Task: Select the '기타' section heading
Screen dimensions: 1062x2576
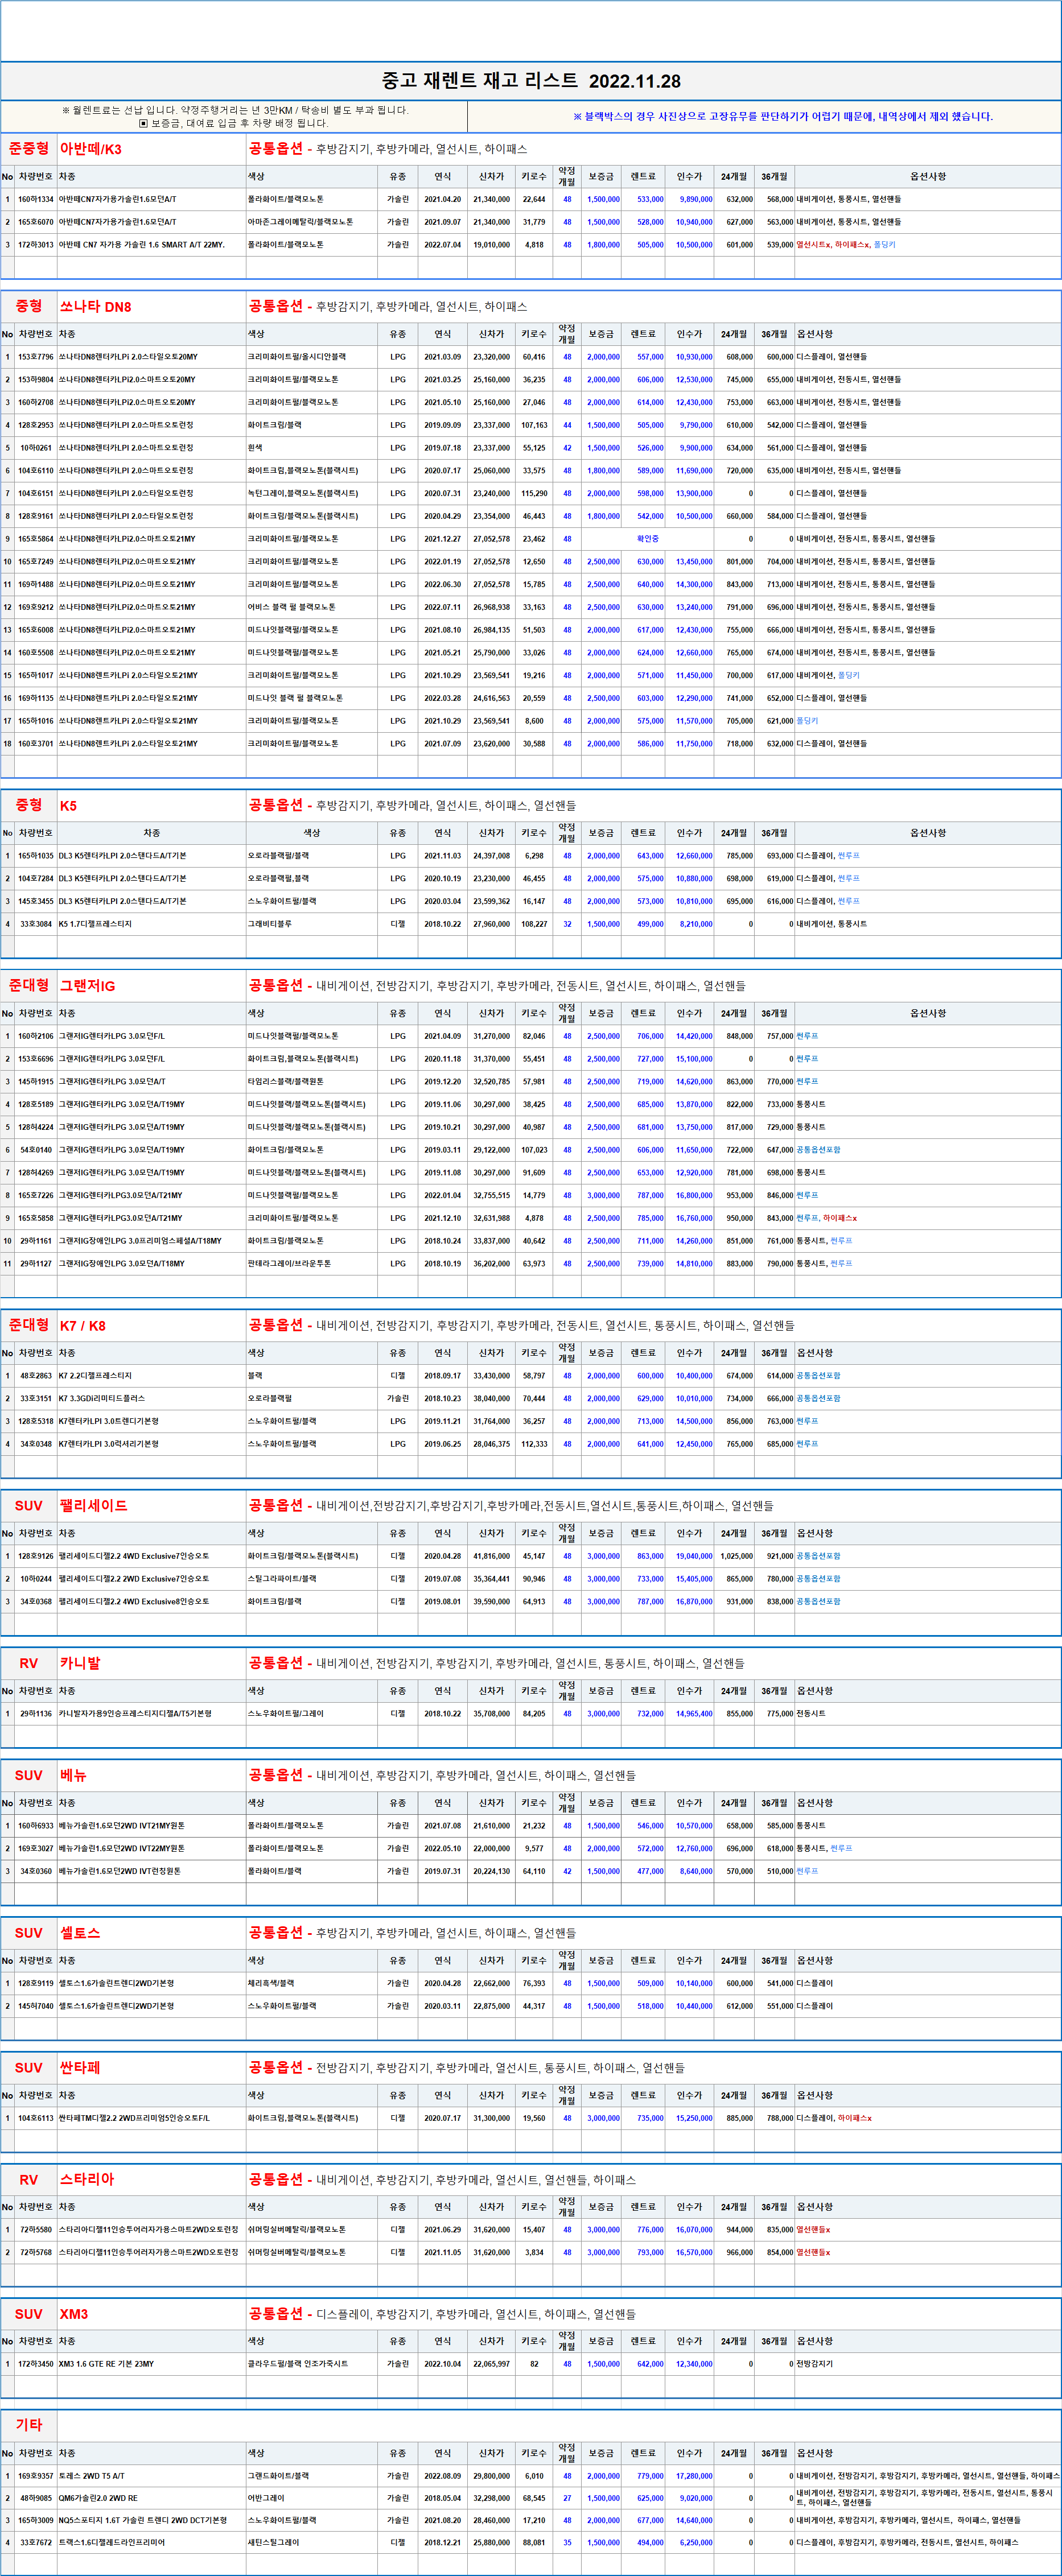Action: [29, 2425]
